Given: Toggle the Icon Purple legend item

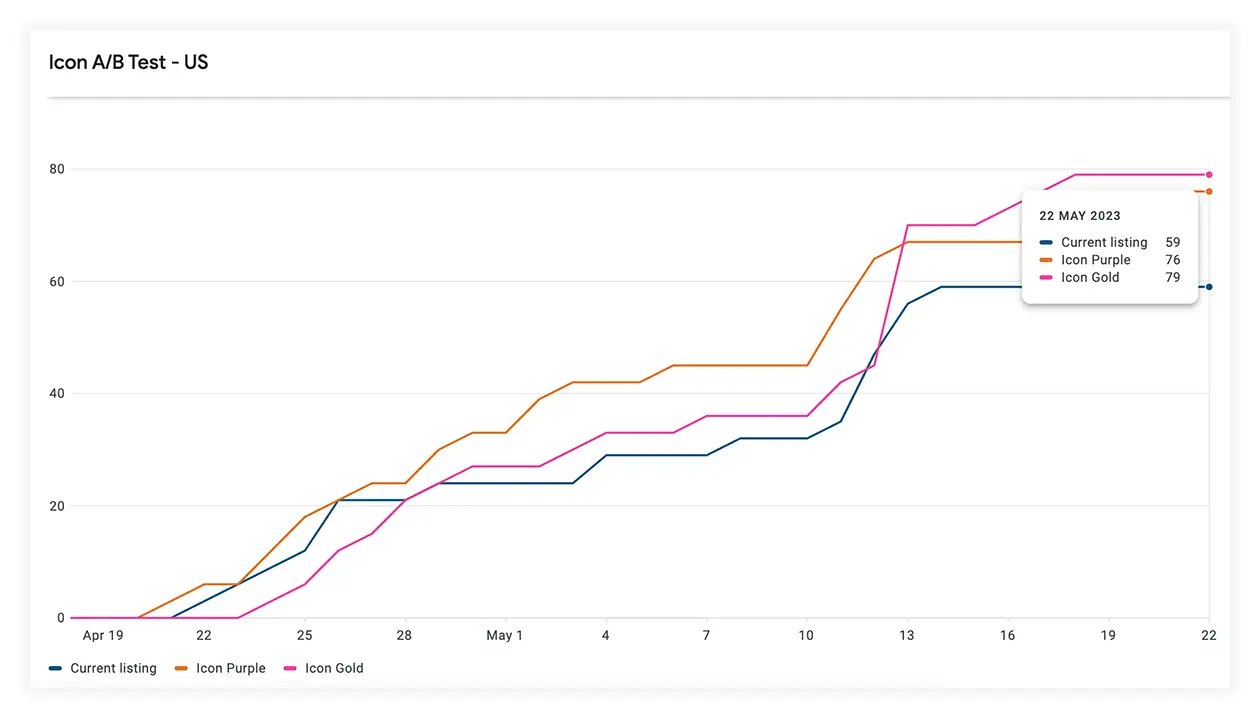Looking at the screenshot, I should click(230, 668).
